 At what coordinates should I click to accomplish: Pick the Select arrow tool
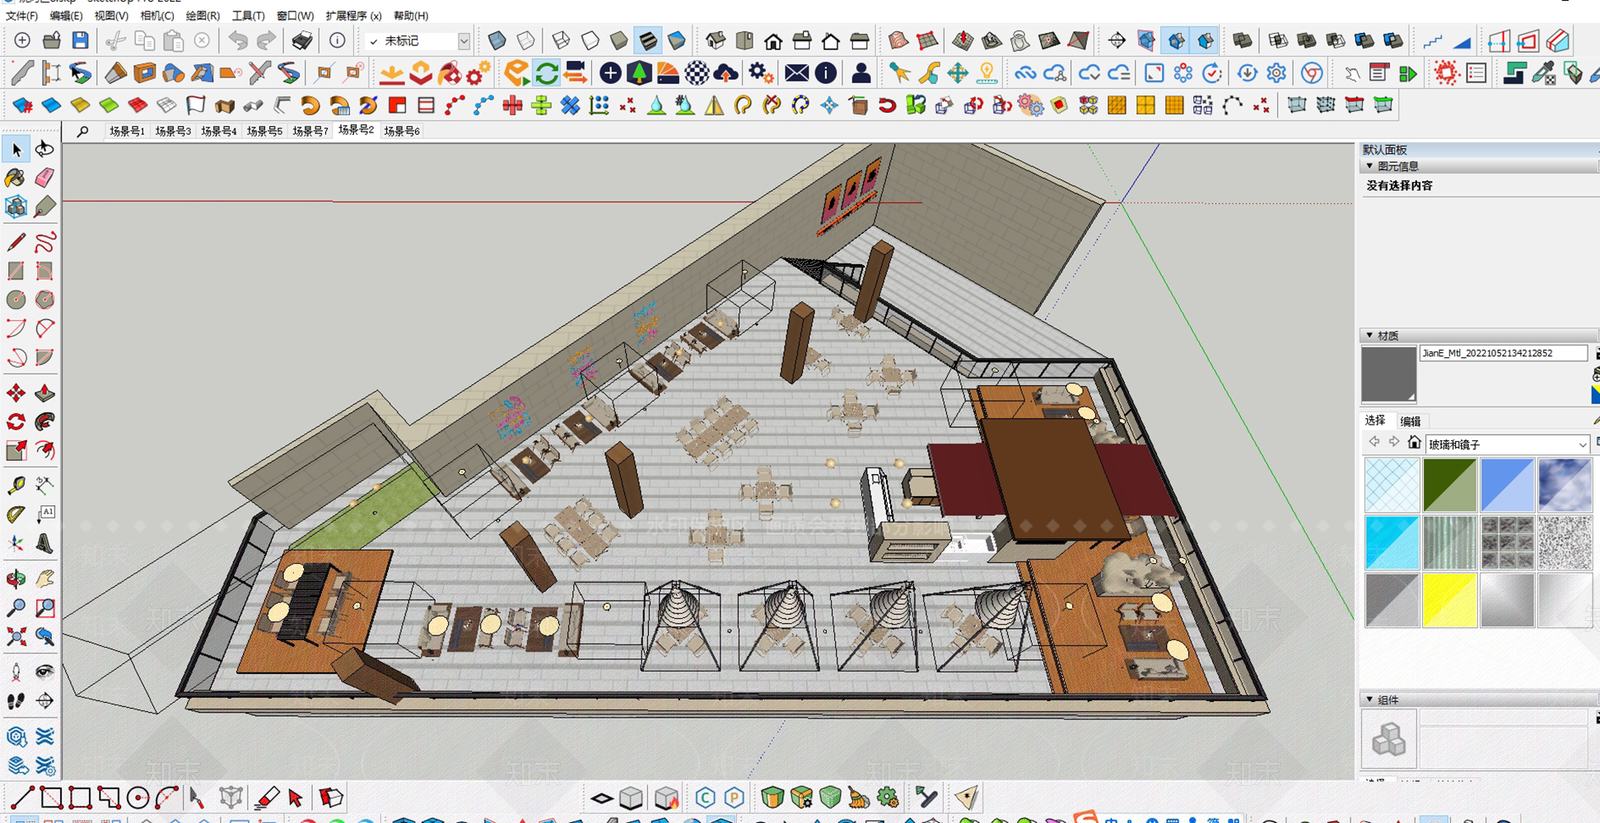coord(16,149)
